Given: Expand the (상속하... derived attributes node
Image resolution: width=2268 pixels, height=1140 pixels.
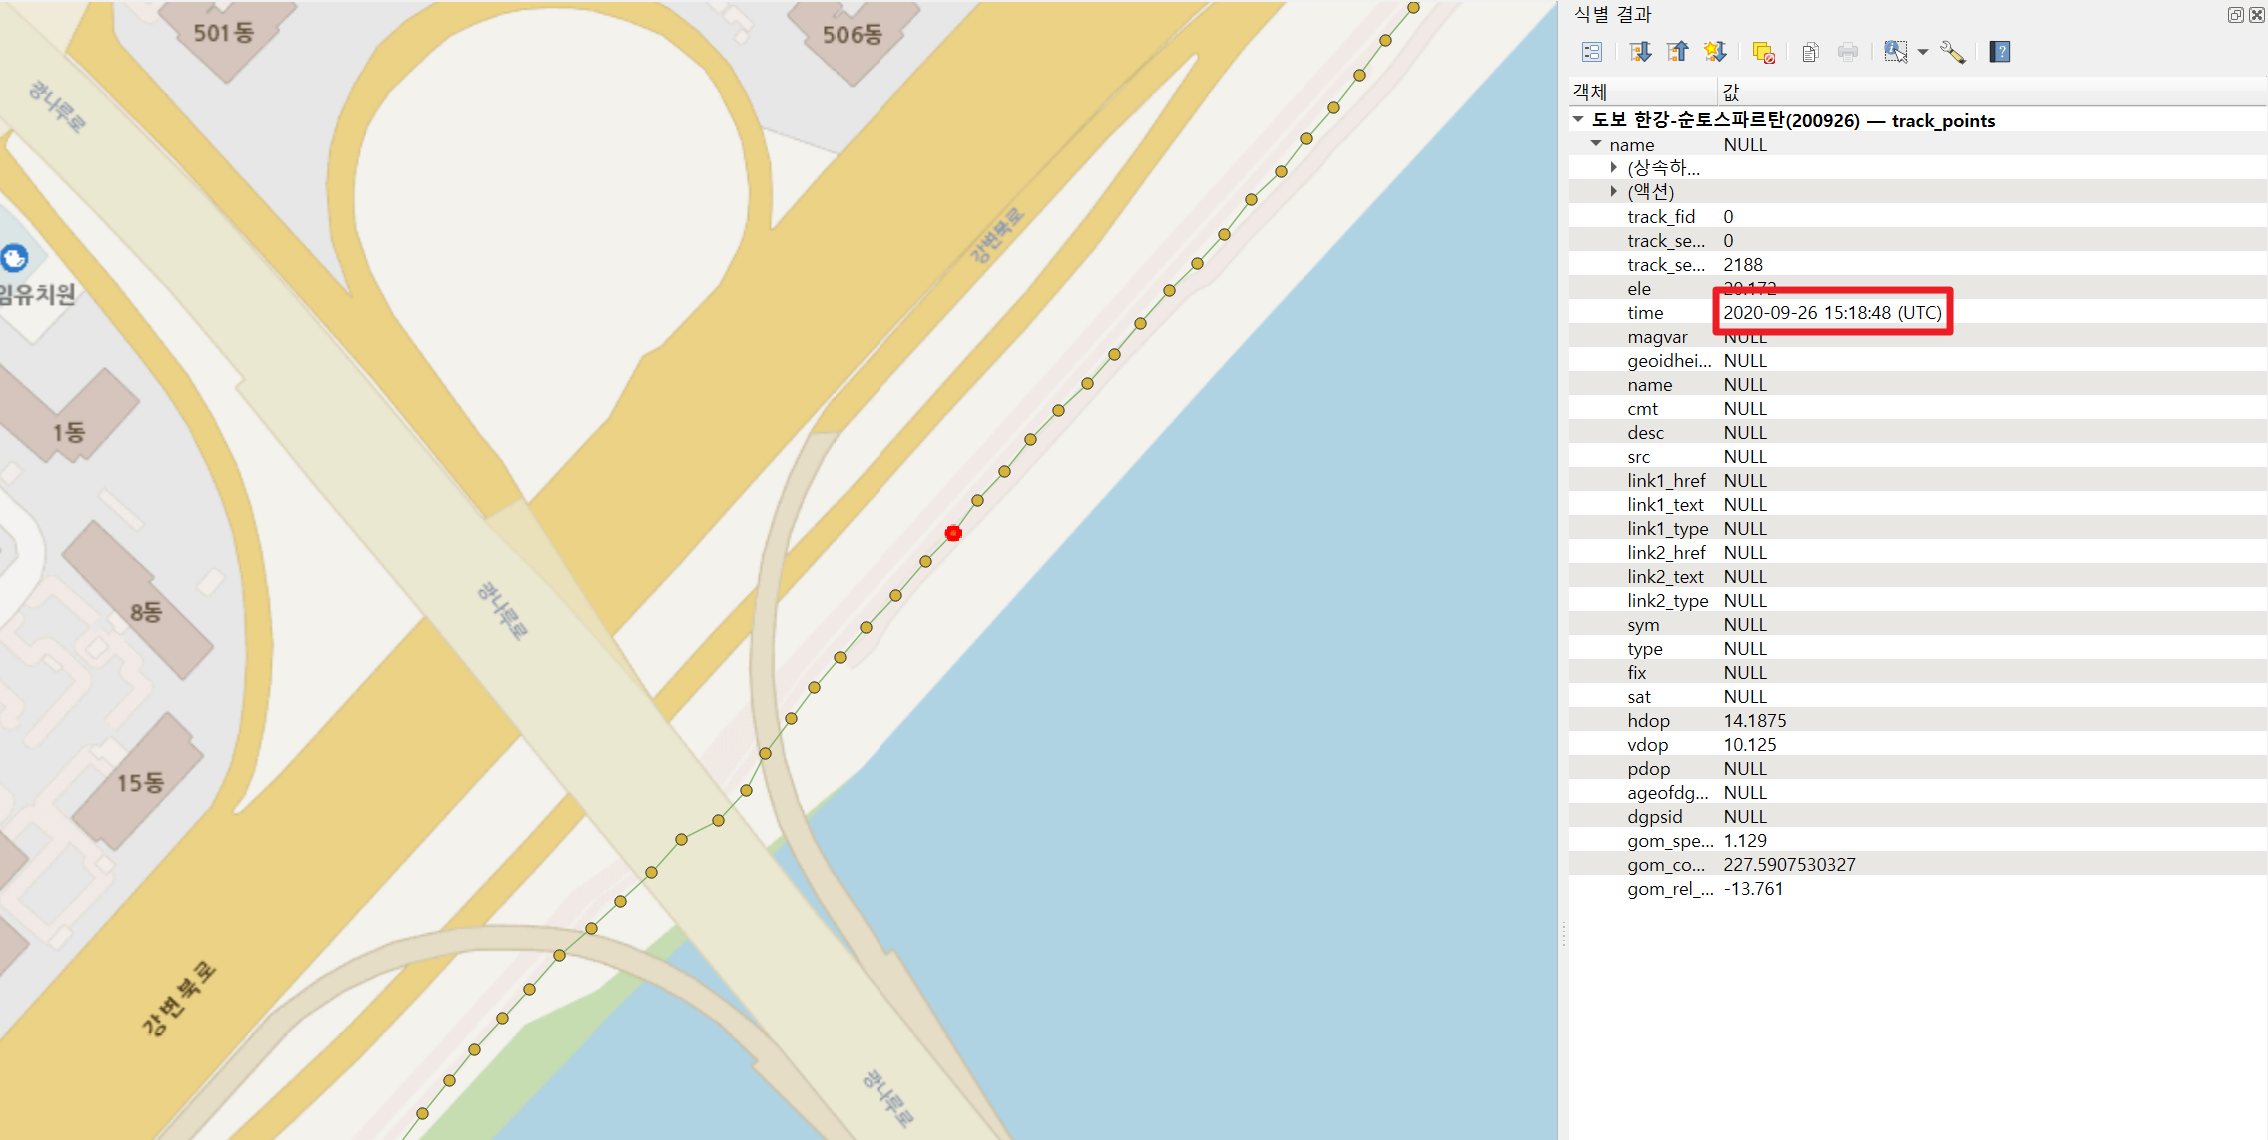Looking at the screenshot, I should point(1614,168).
